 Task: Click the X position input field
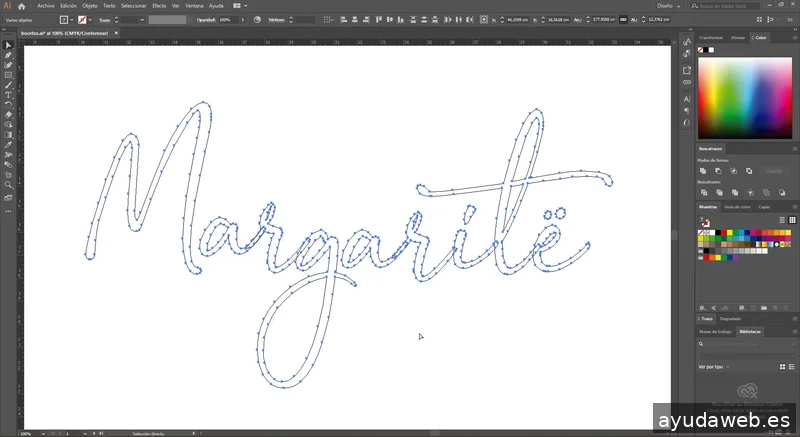coord(517,20)
